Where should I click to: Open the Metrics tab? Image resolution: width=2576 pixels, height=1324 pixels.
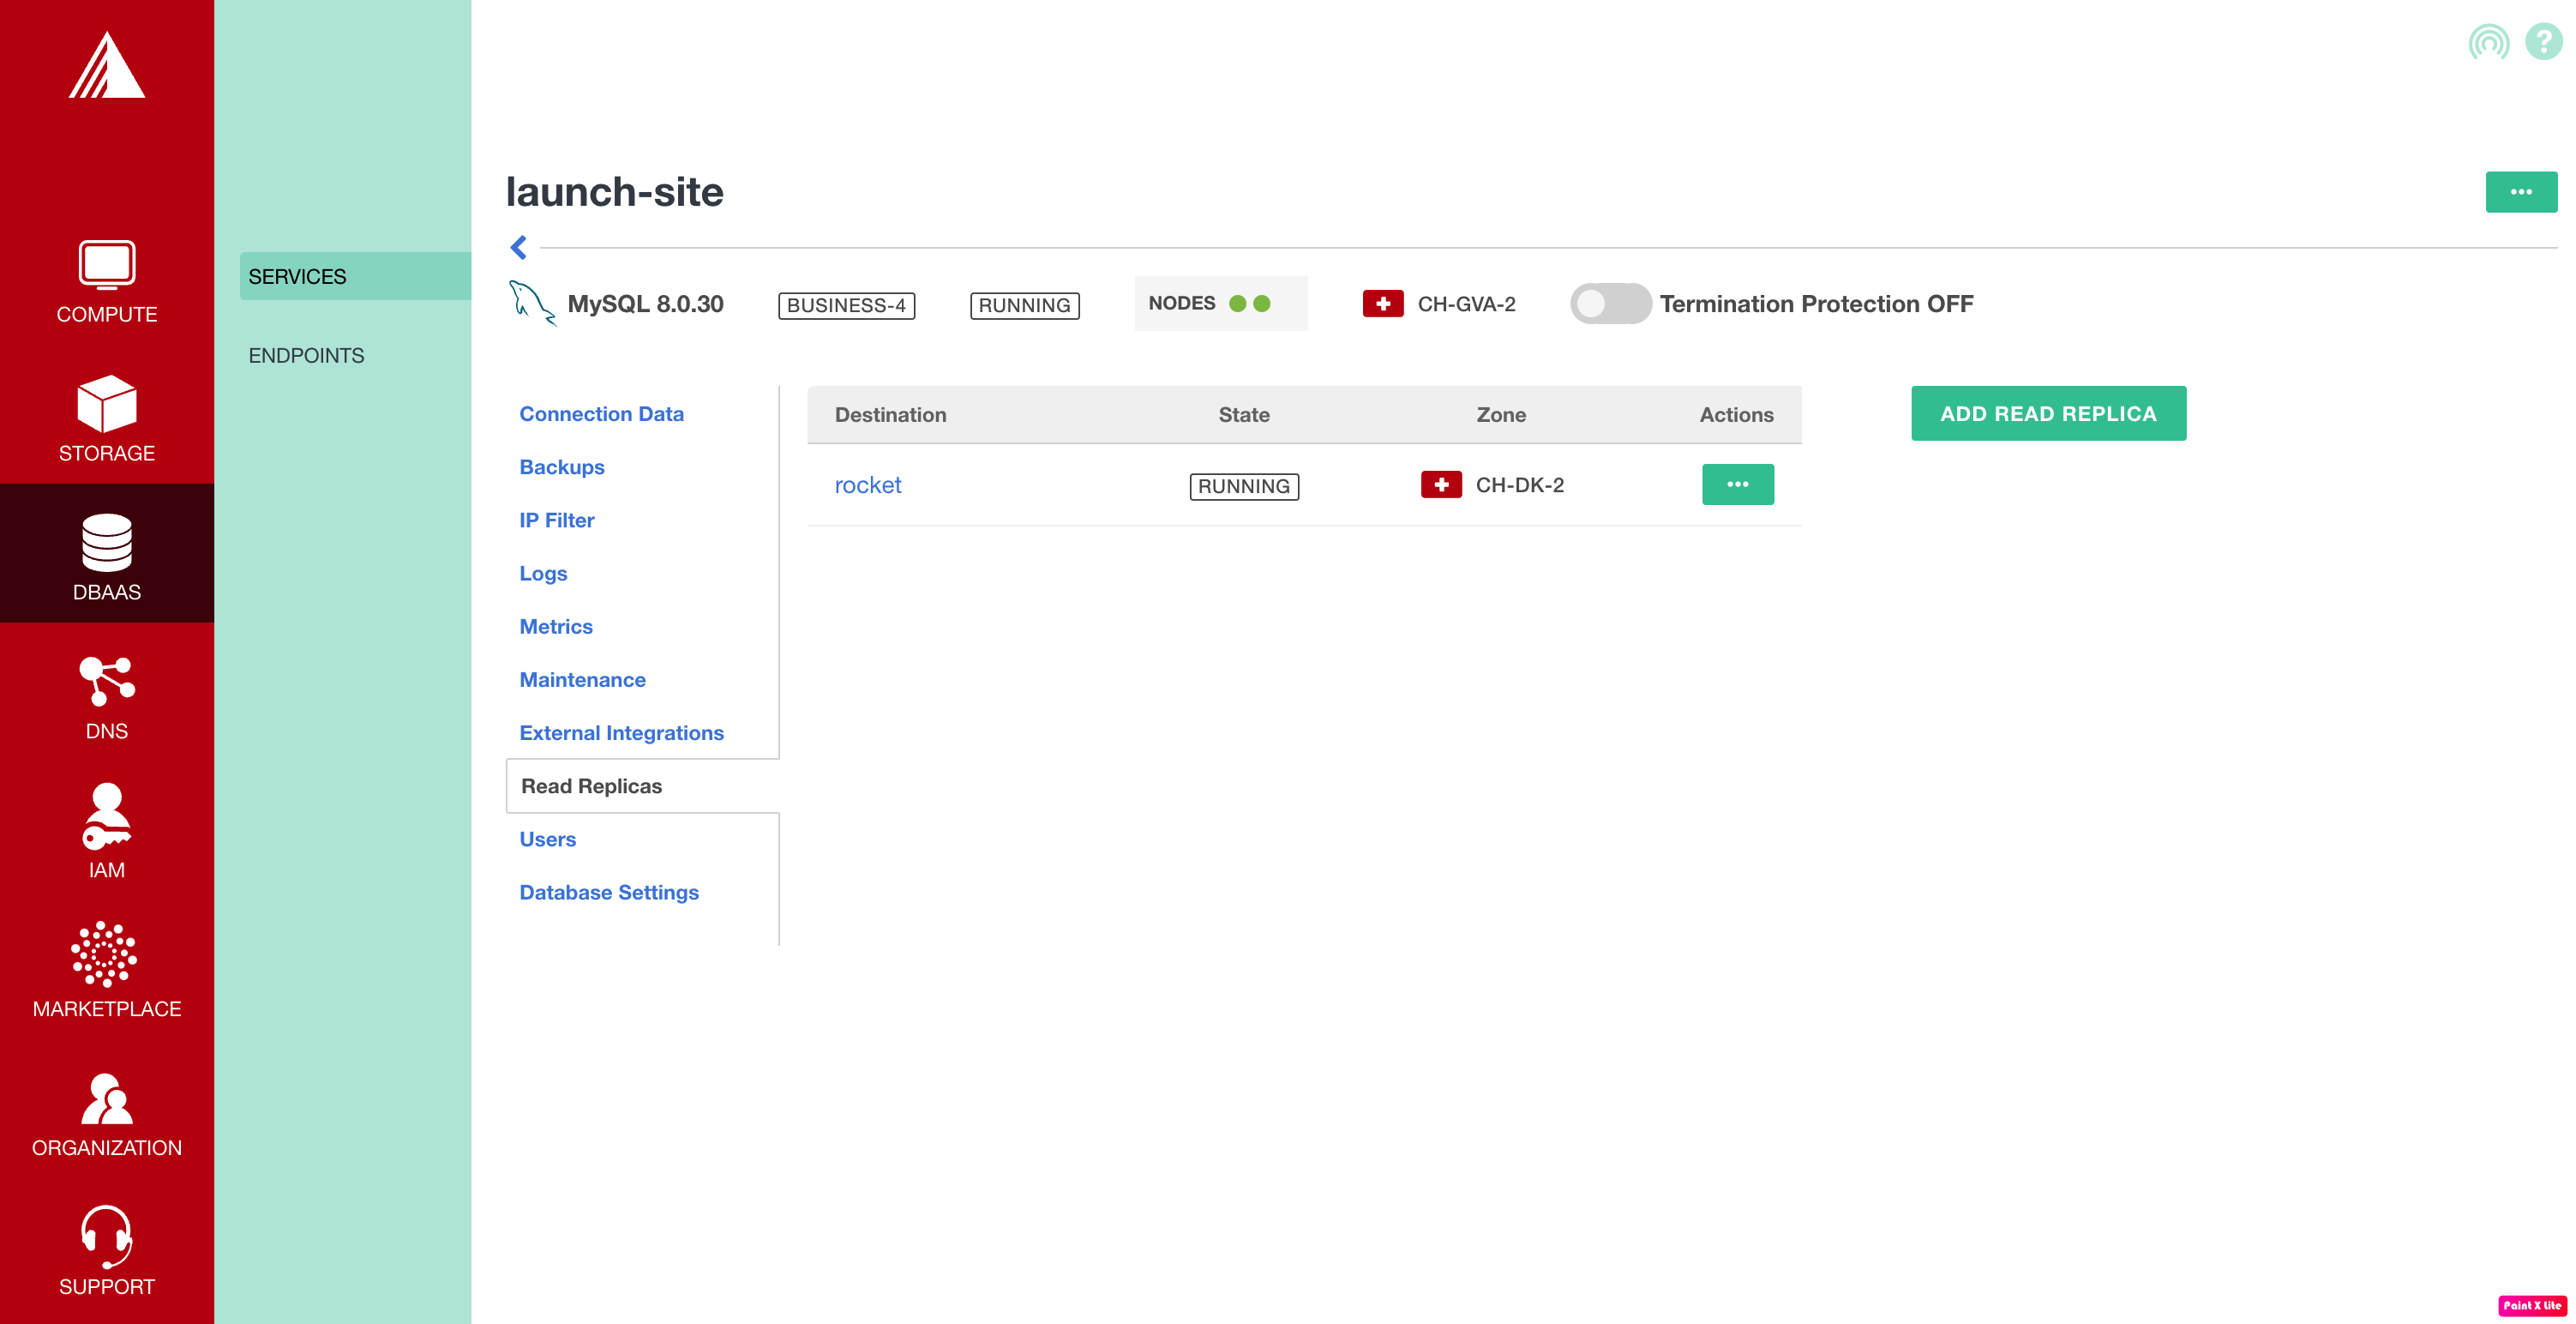556,626
